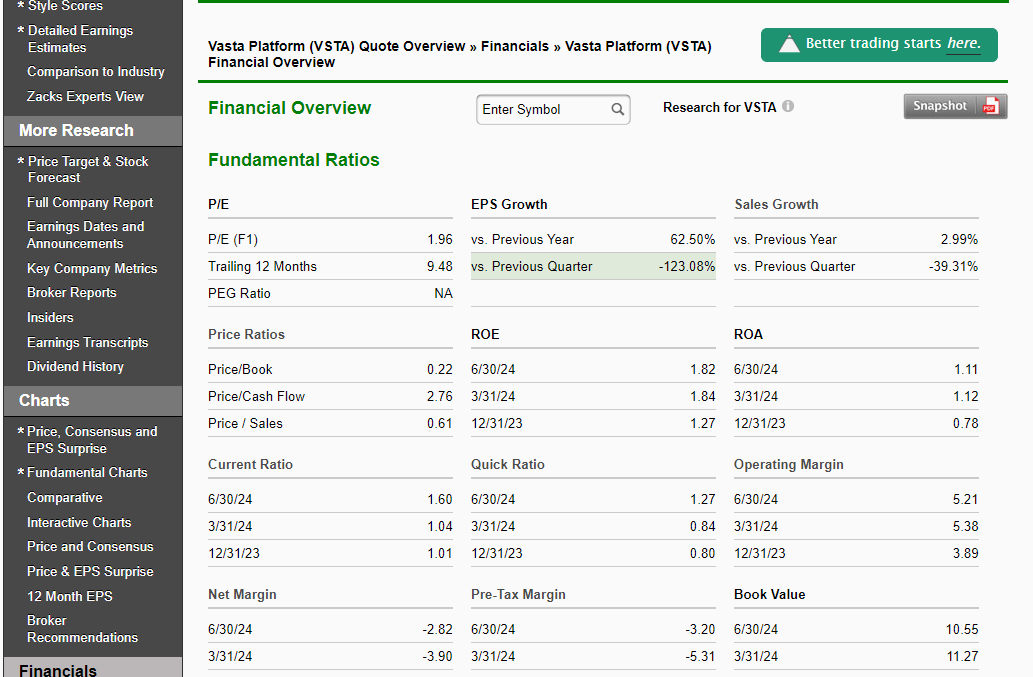Image resolution: width=1033 pixels, height=677 pixels.
Task: Click the PDF icon on Snapshot button
Action: pos(991,106)
